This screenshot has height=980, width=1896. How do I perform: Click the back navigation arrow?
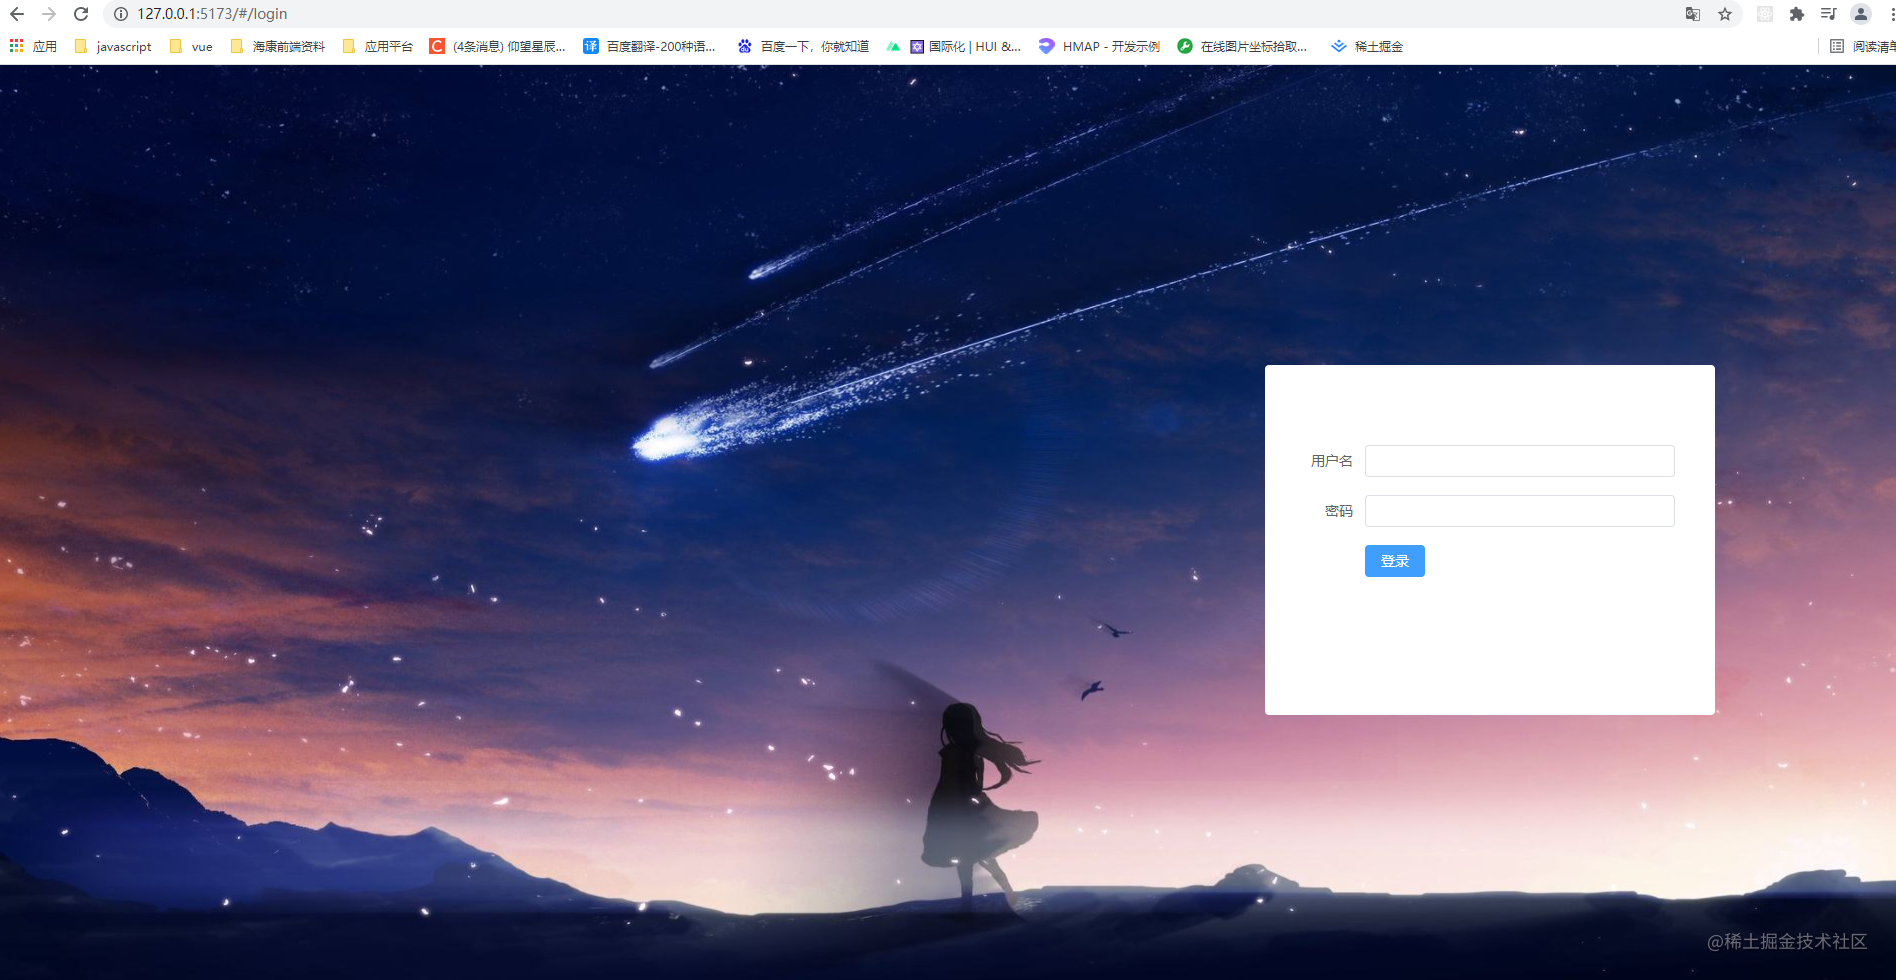click(16, 14)
